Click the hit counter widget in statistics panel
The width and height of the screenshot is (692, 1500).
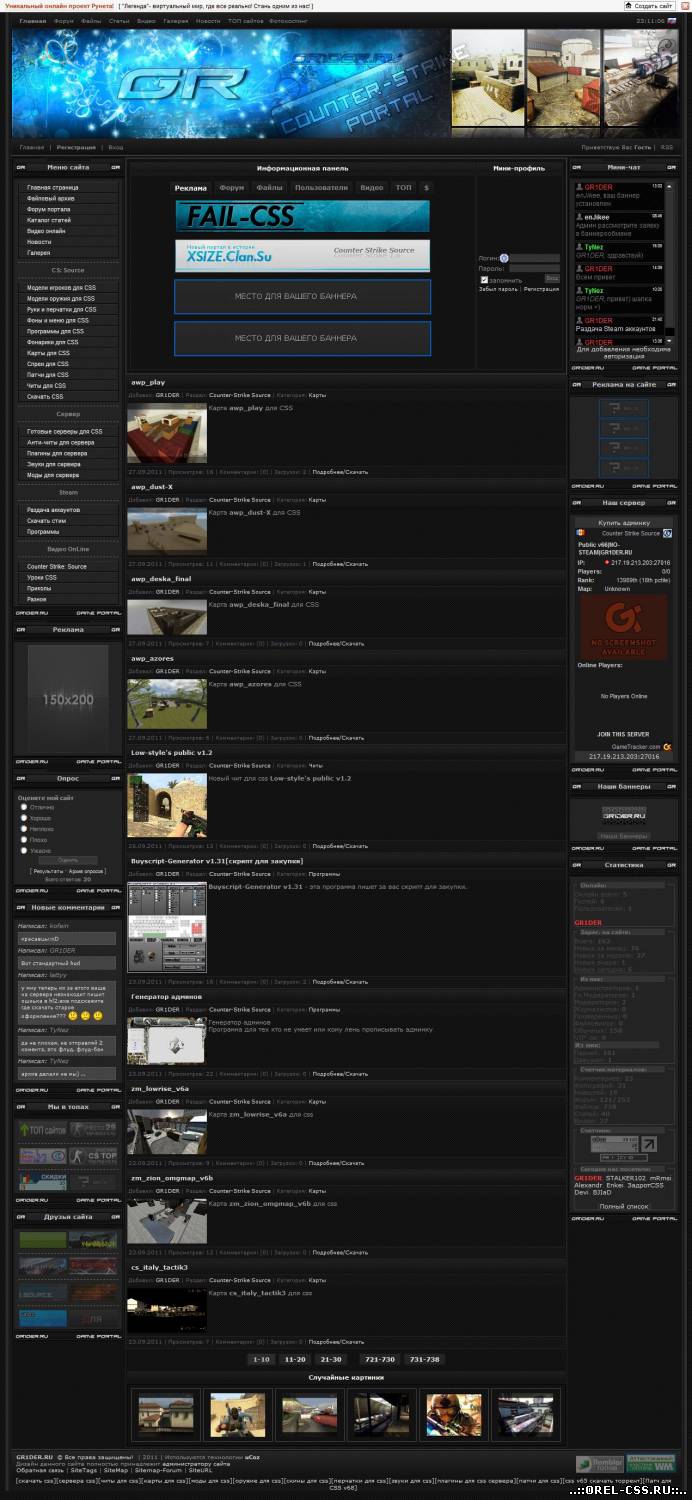point(623,1143)
